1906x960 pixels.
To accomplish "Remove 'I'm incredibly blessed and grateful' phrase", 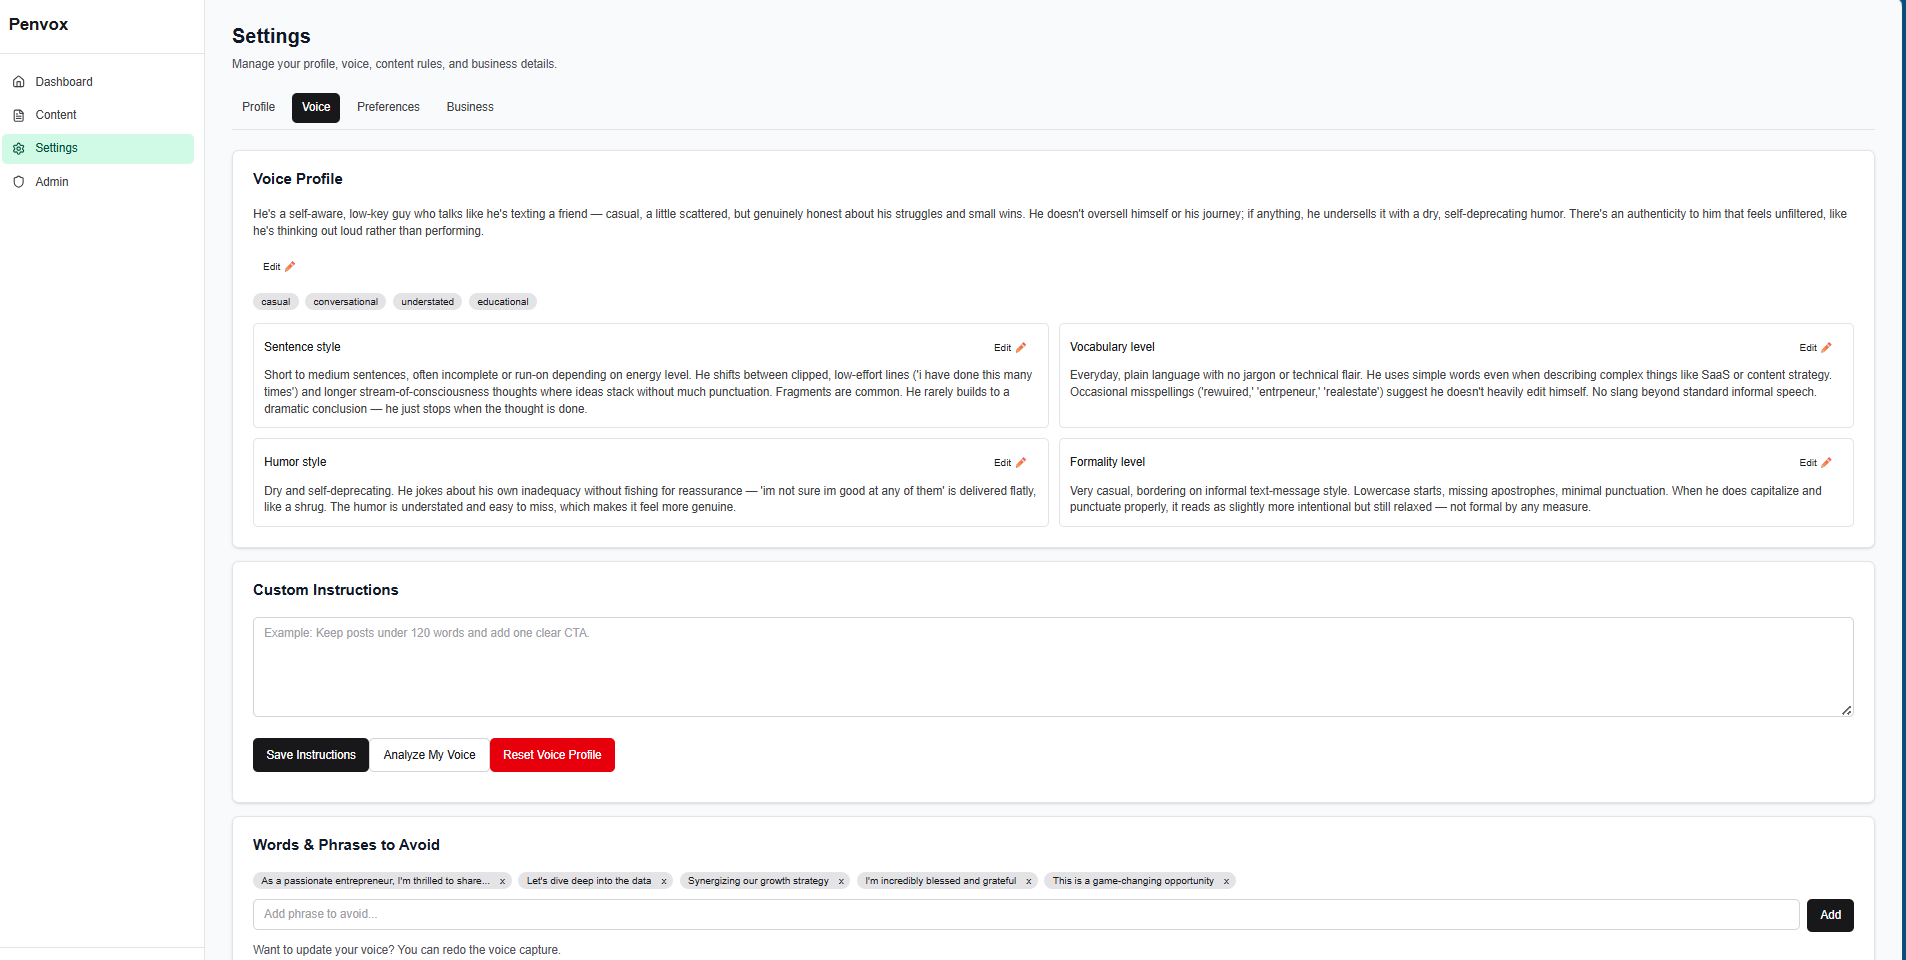I will tap(1028, 882).
